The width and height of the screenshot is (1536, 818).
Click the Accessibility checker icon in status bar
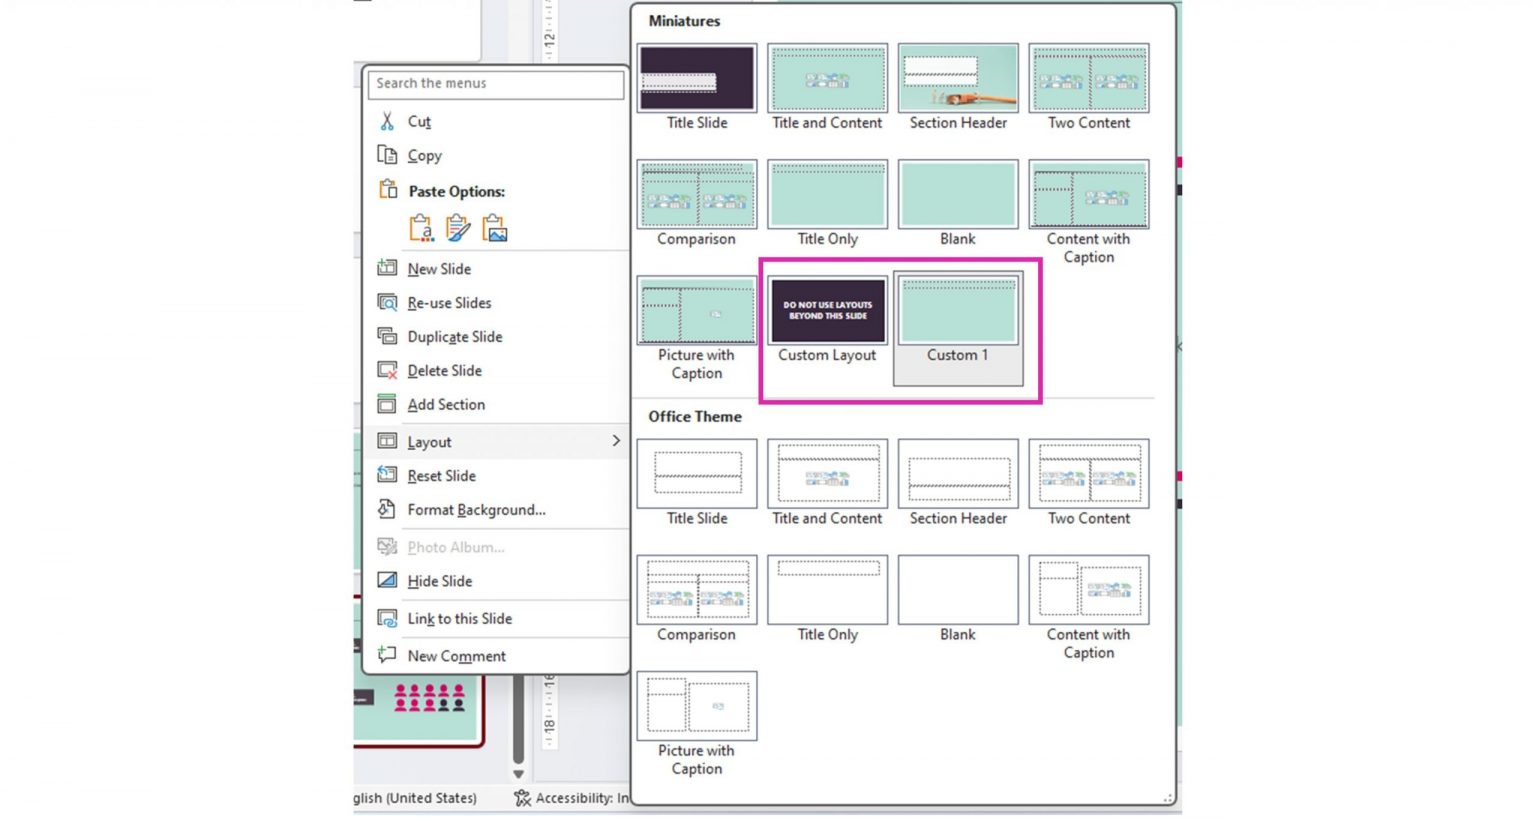(521, 797)
